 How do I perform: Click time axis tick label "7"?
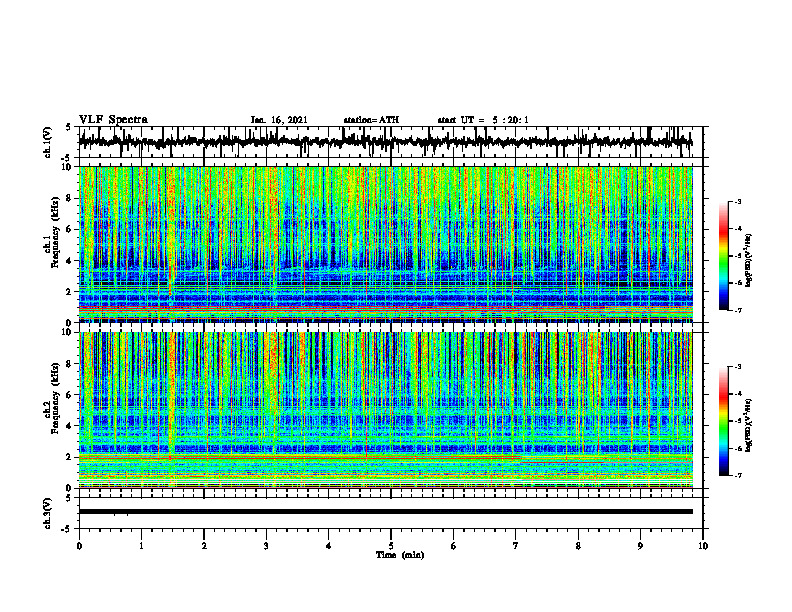pyautogui.click(x=516, y=546)
